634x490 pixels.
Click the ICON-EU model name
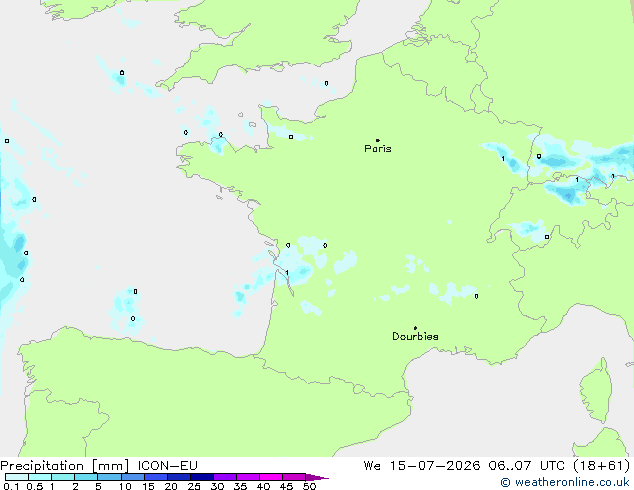click(x=167, y=466)
